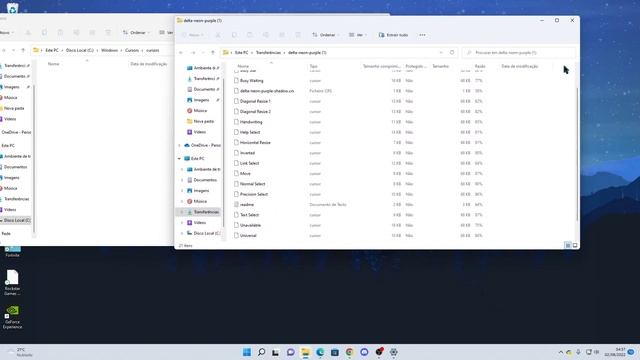The width and height of the screenshot is (640, 360).
Task: Expand the highlighted Transferências tree node
Action: 182,212
